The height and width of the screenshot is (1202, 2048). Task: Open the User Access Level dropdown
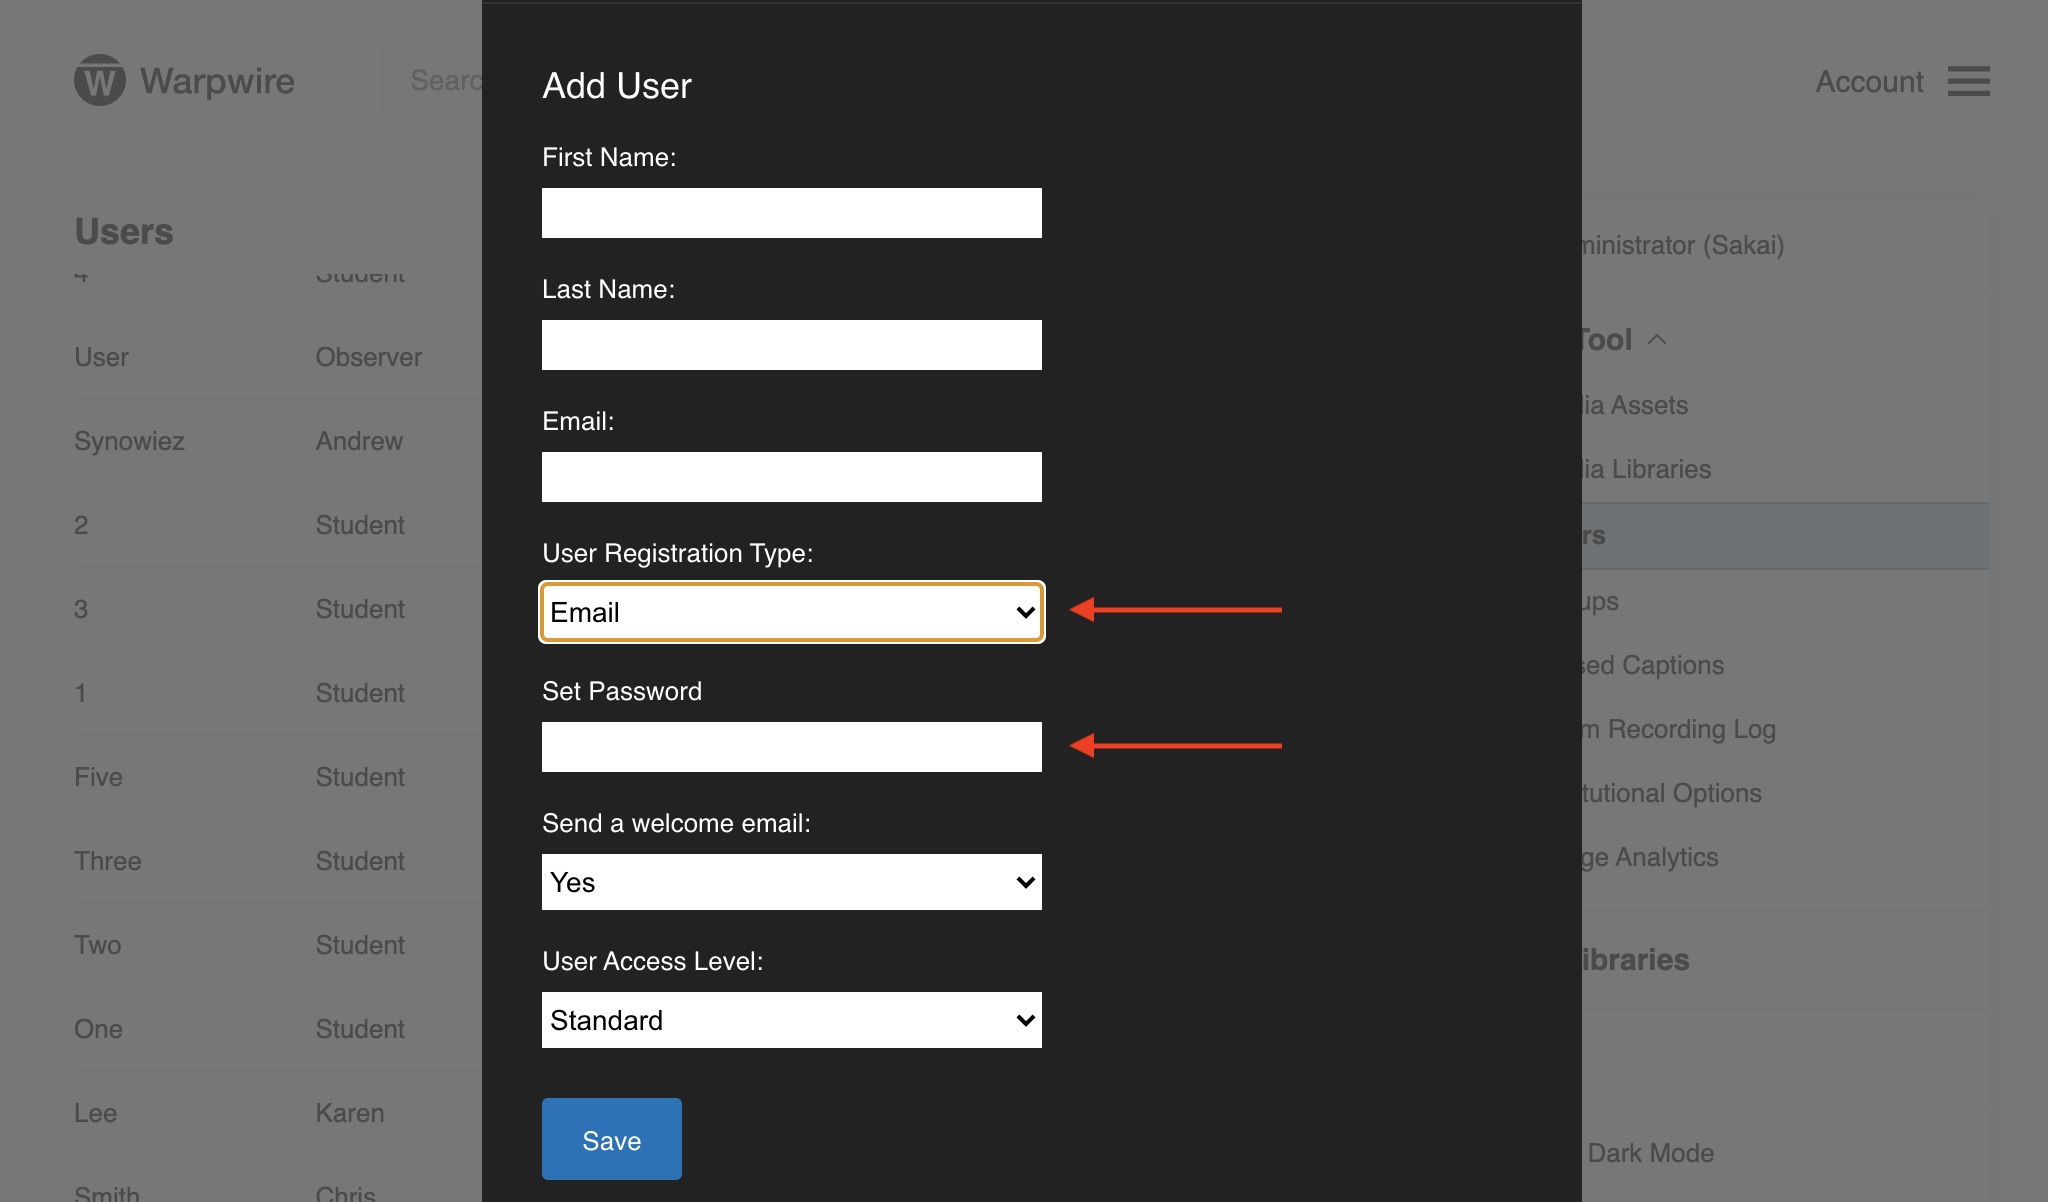(791, 1020)
